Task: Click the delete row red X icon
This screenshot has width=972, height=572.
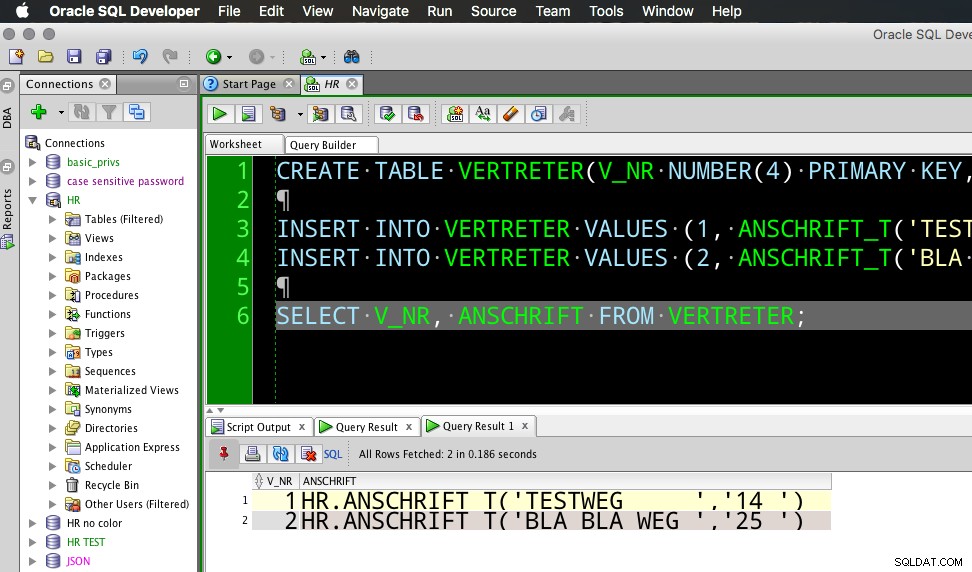Action: [308, 454]
